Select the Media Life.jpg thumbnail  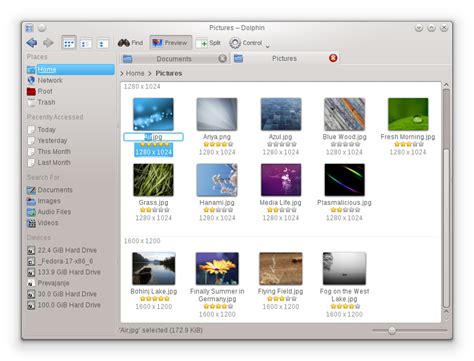(281, 180)
